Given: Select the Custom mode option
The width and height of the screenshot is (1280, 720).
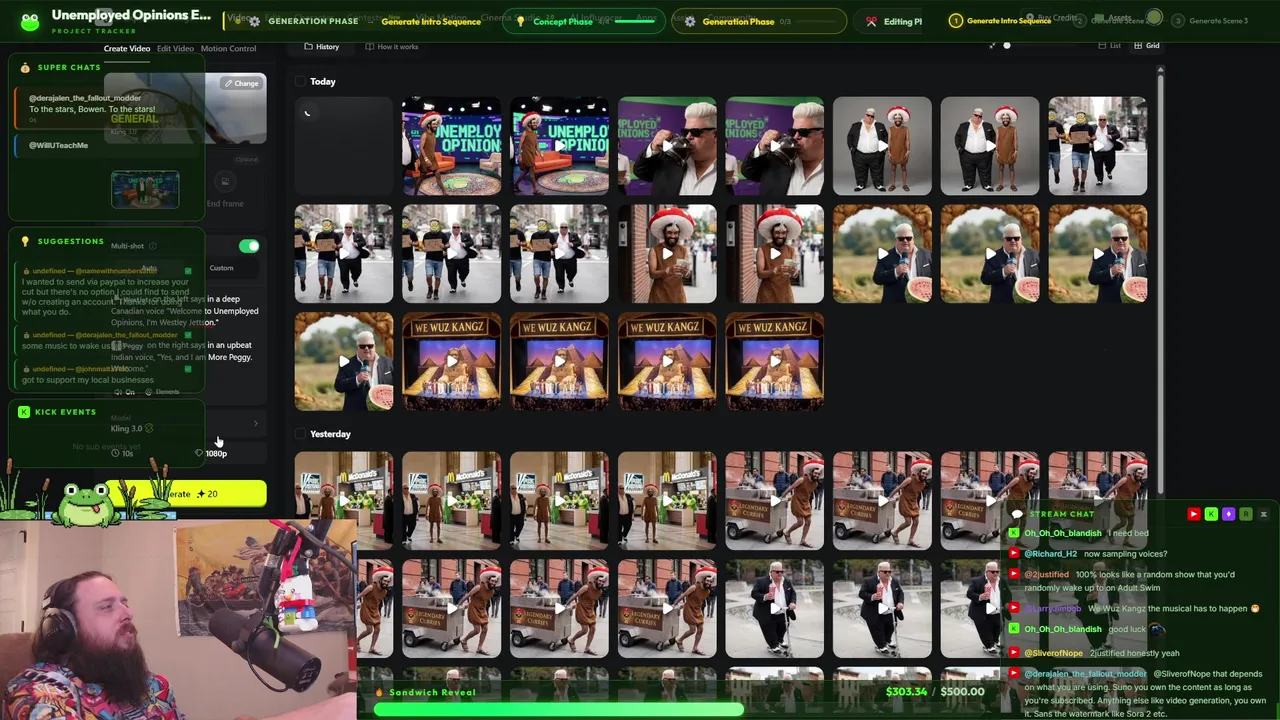Looking at the screenshot, I should 221,268.
